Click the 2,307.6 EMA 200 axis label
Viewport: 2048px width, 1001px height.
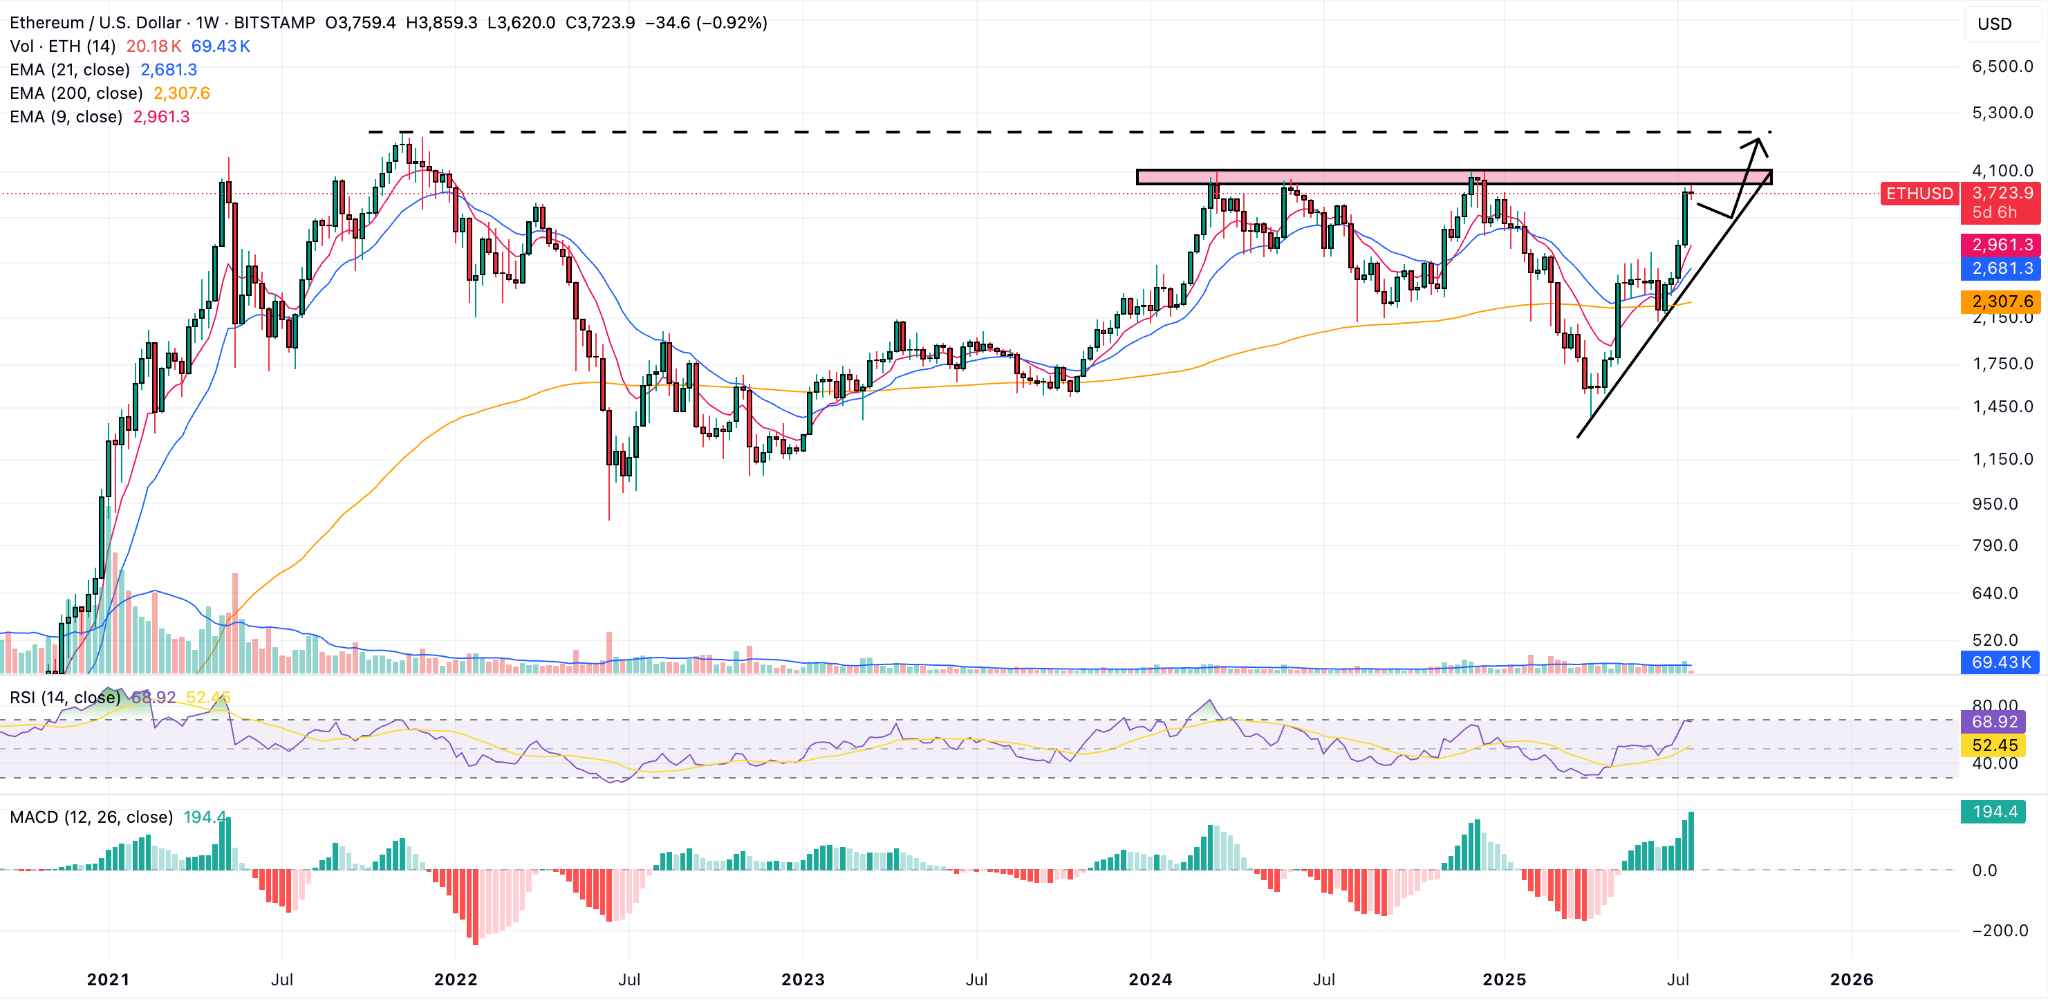(x=2002, y=301)
